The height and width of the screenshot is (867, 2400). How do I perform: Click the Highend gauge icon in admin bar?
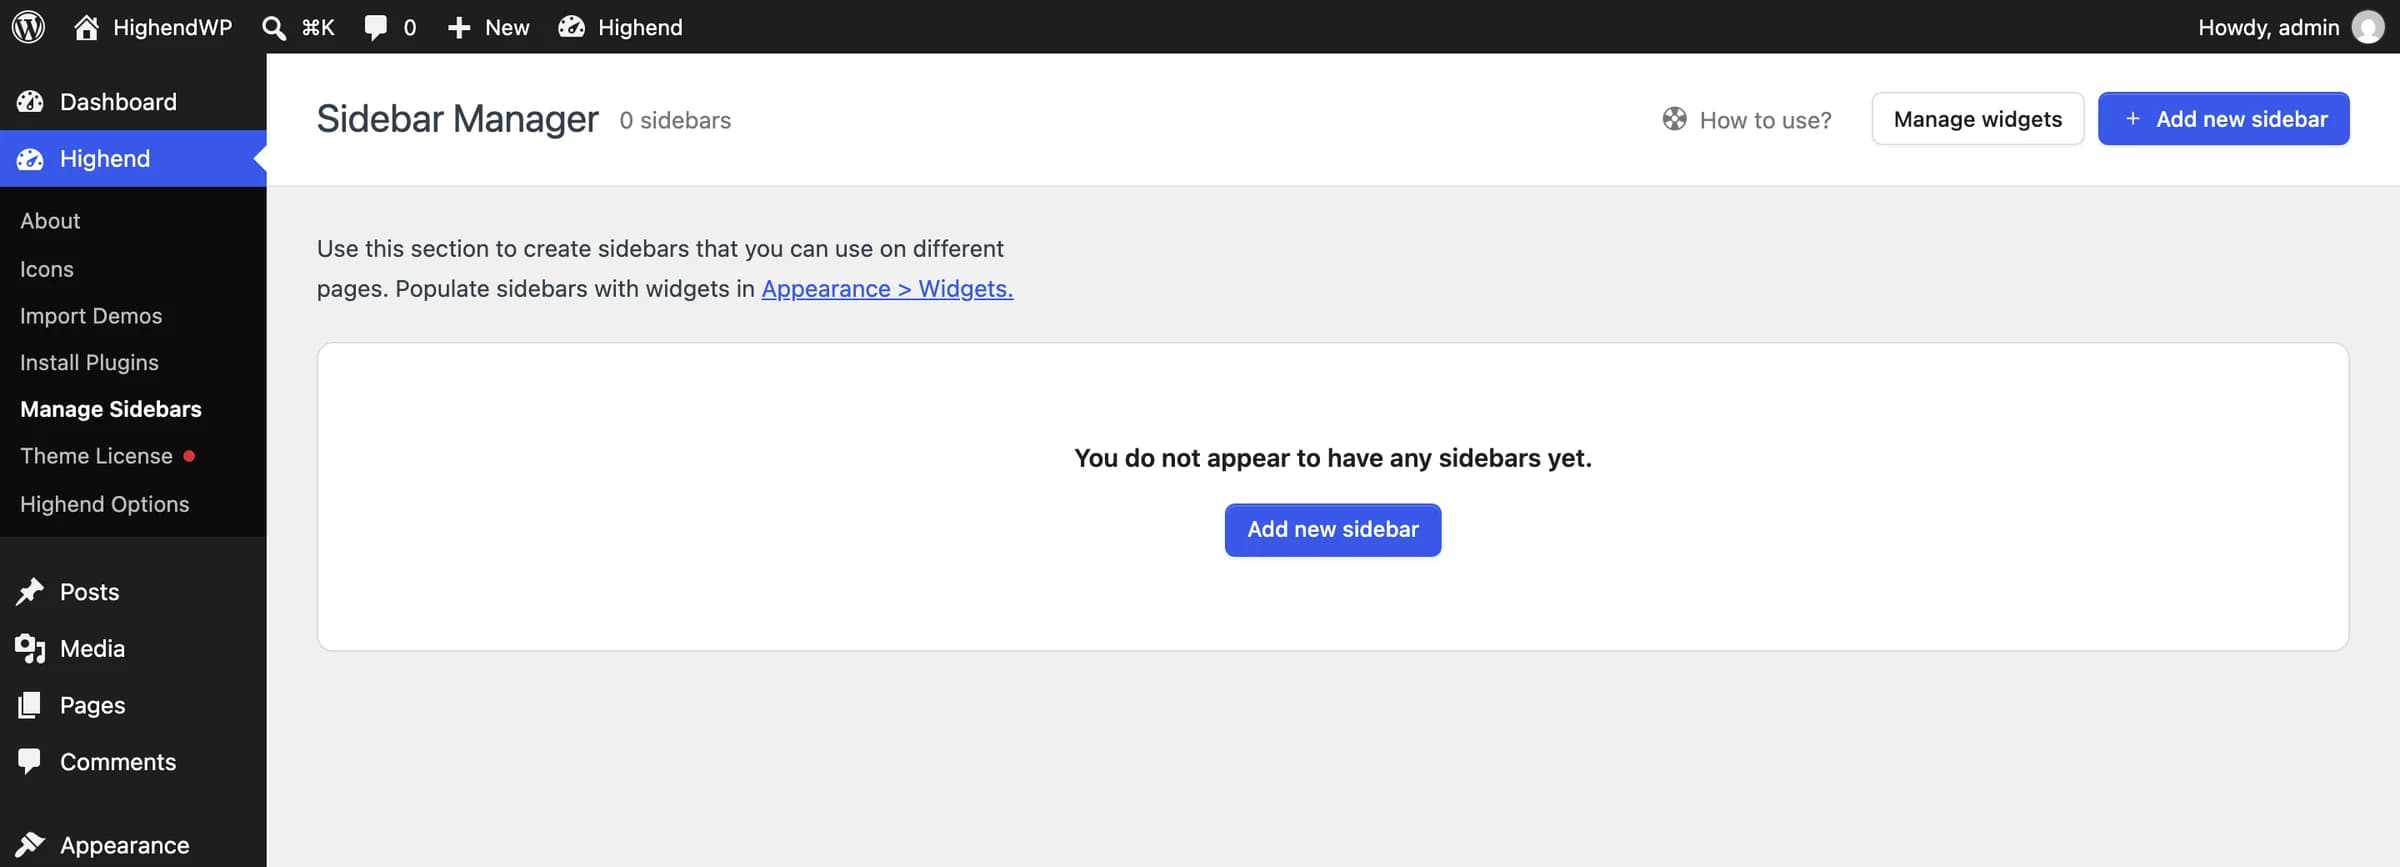(571, 27)
